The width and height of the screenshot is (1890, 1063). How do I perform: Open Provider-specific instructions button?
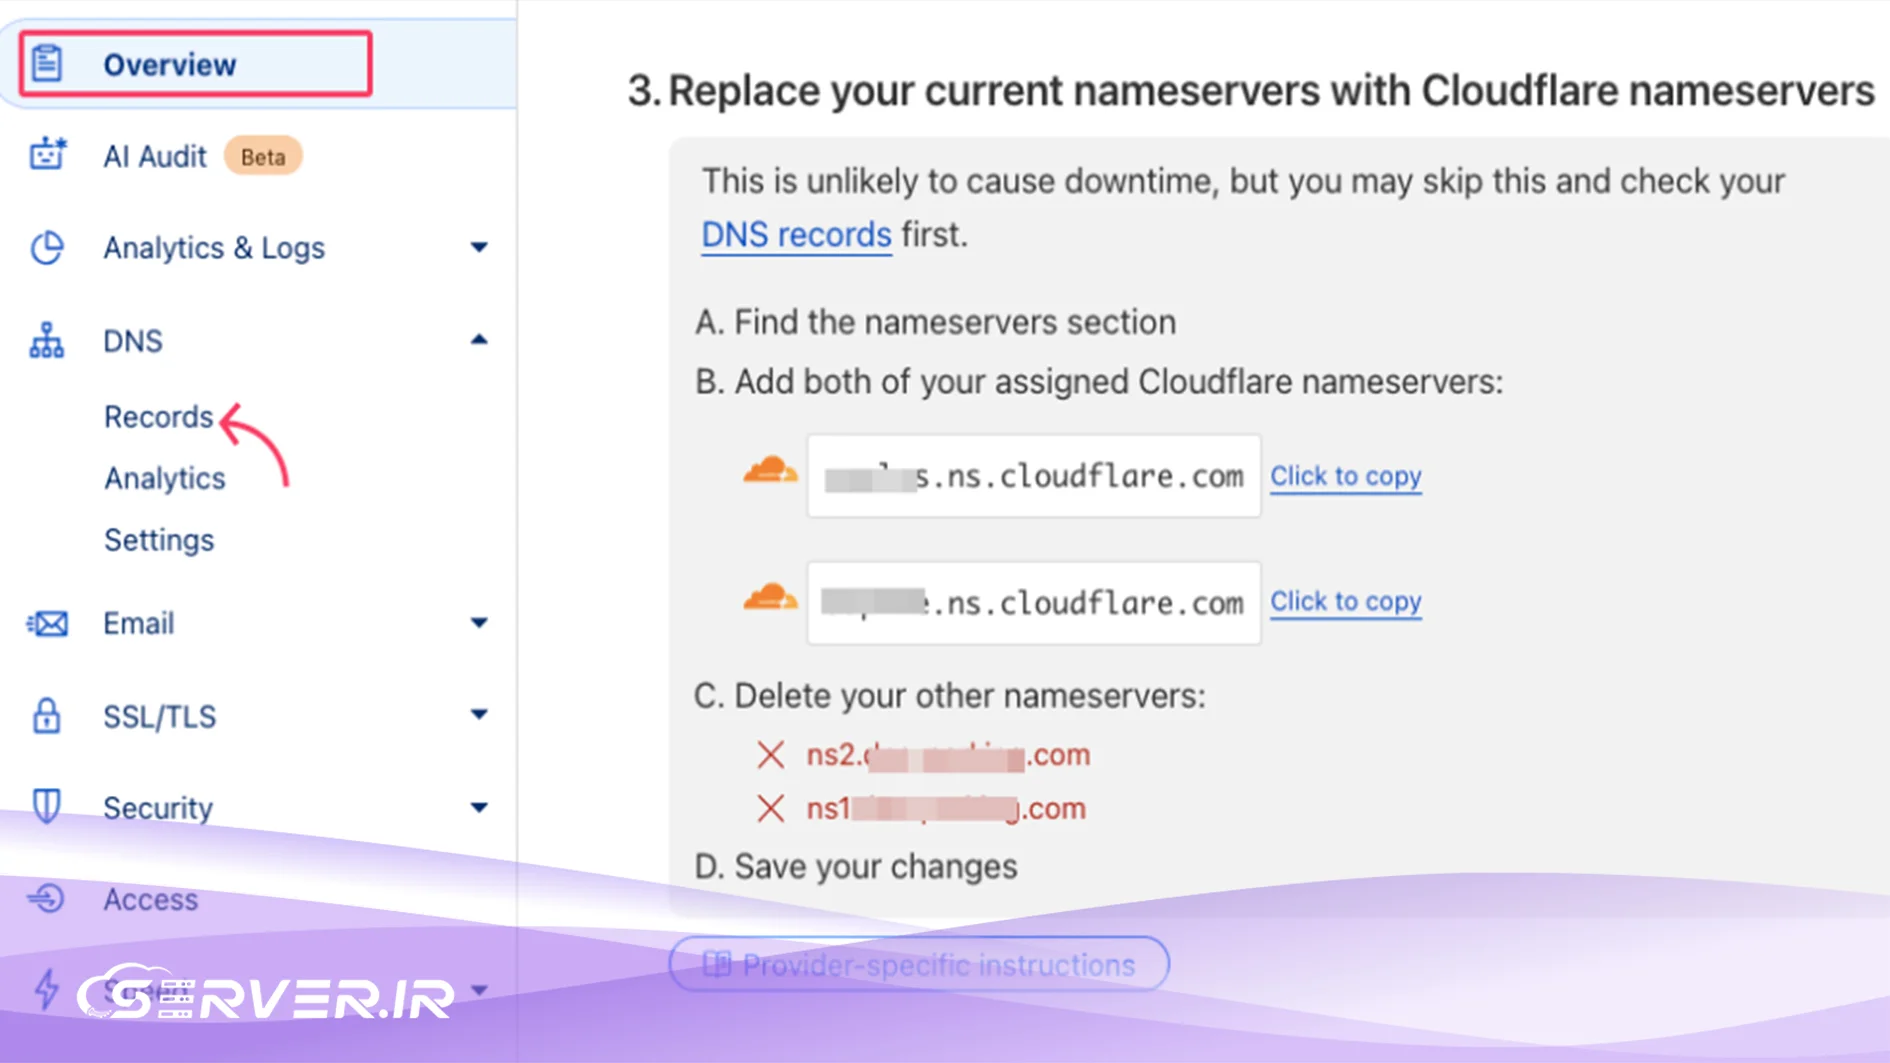click(919, 965)
